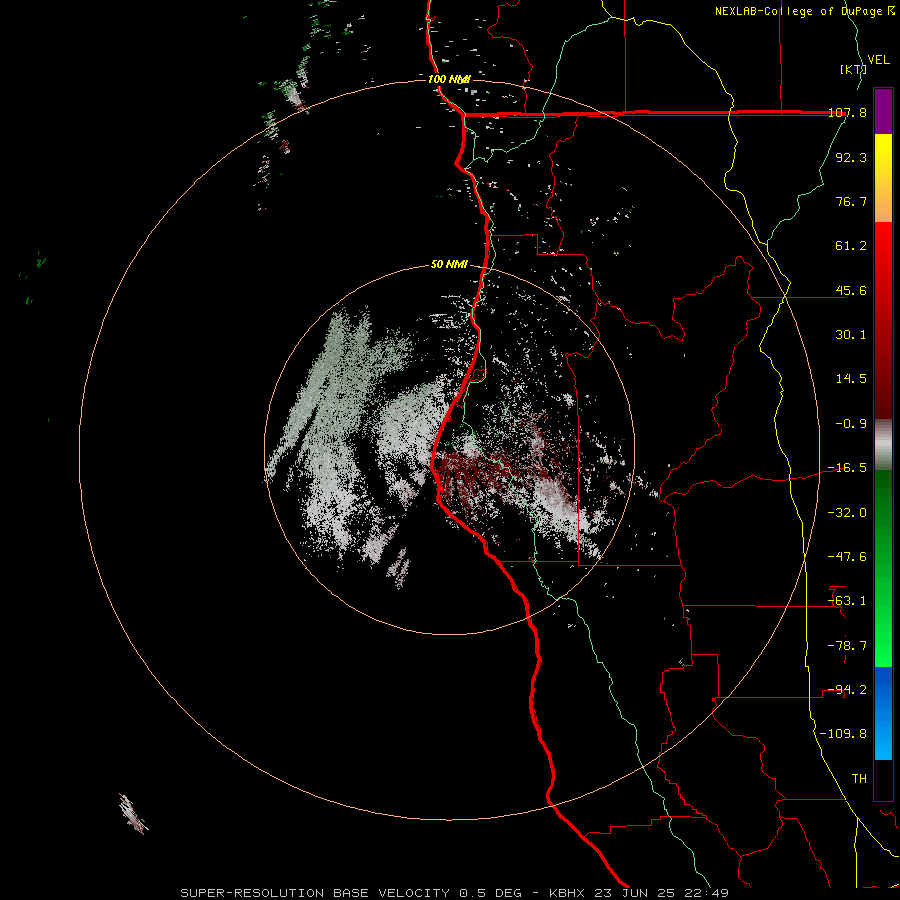The width and height of the screenshot is (900, 900).
Task: Click the -32.0 velocity scale value
Action: [847, 513]
